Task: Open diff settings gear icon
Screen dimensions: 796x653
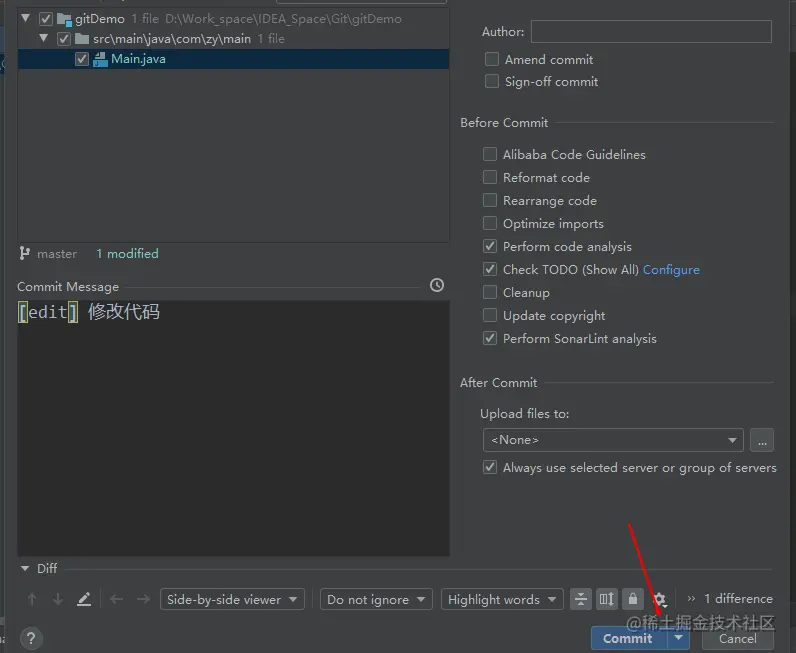Action: [x=659, y=599]
